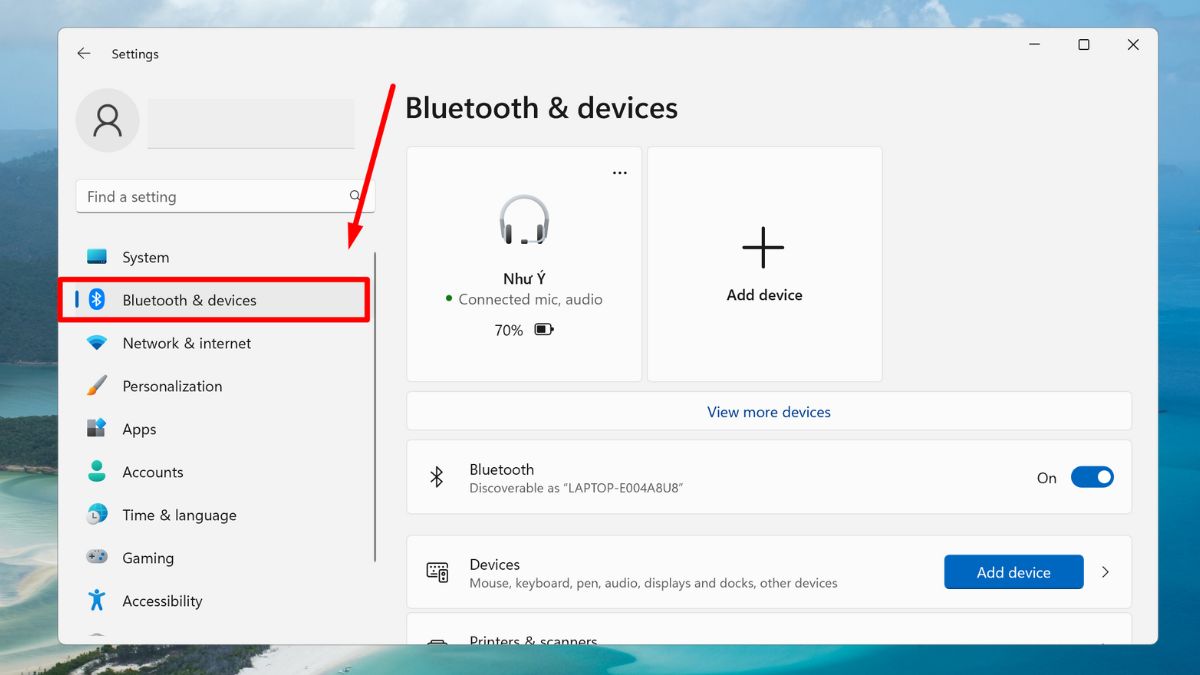Screen dimensions: 1200x675
Task: Click the On label beside toggle
Action: coord(1046,478)
